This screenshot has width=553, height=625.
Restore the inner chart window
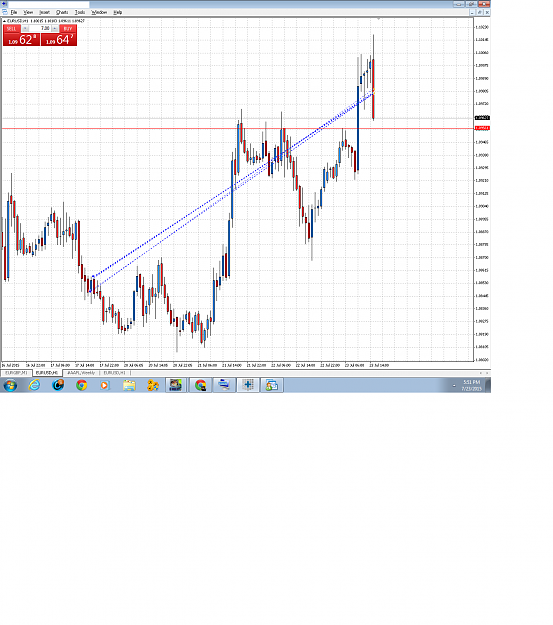click(480, 12)
